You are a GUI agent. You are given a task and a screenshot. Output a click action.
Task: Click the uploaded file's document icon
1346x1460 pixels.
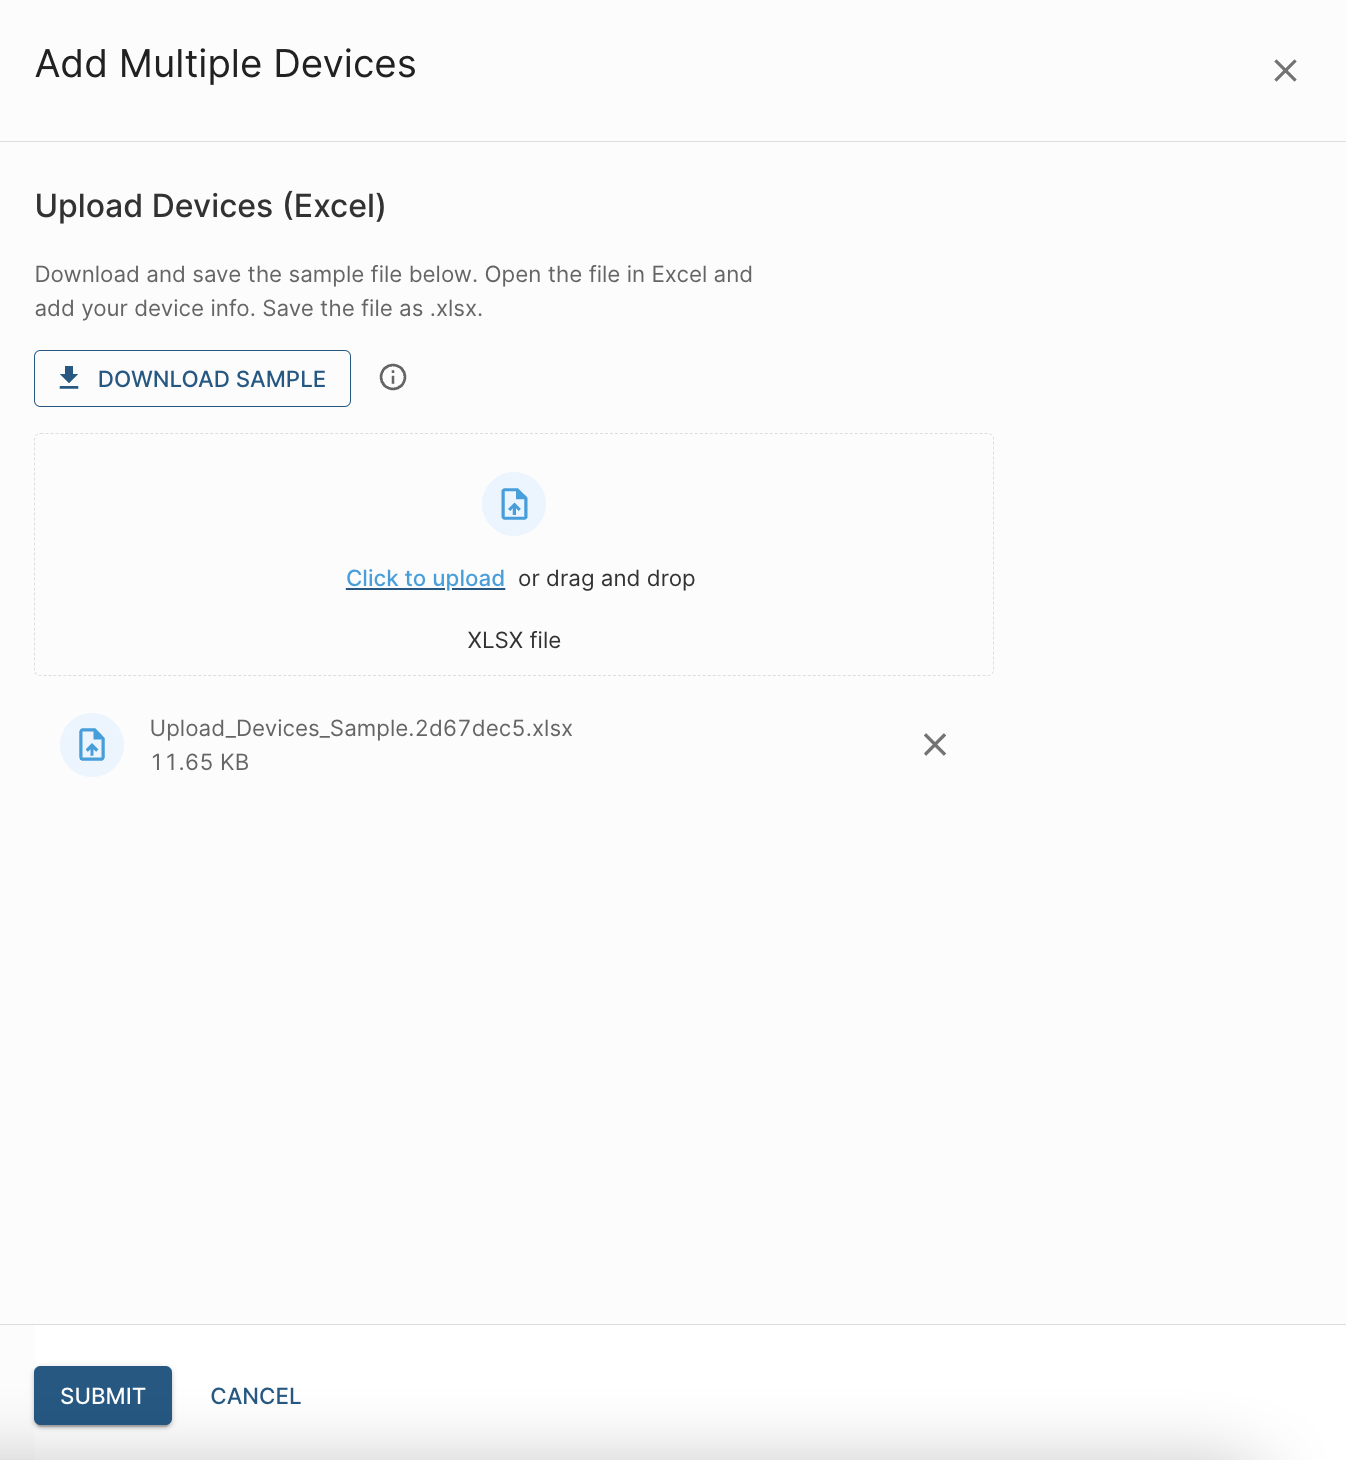(92, 745)
